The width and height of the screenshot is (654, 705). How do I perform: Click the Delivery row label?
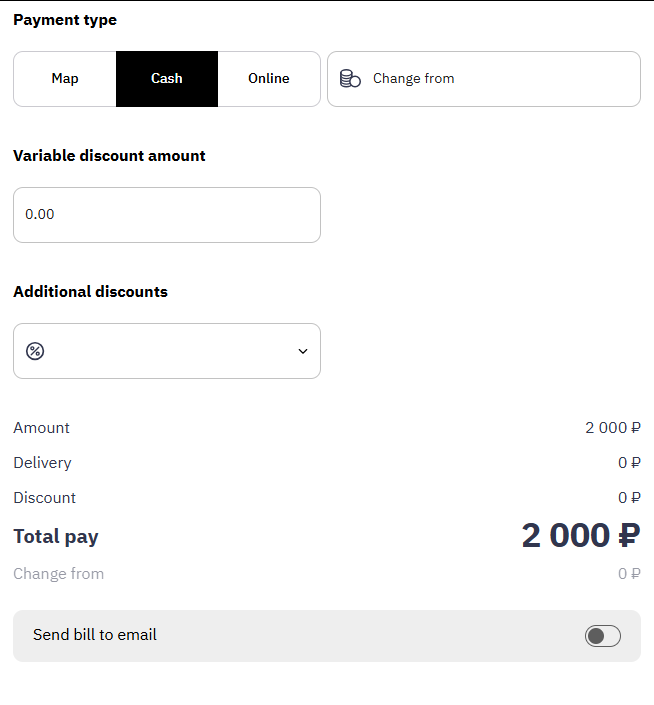point(42,463)
